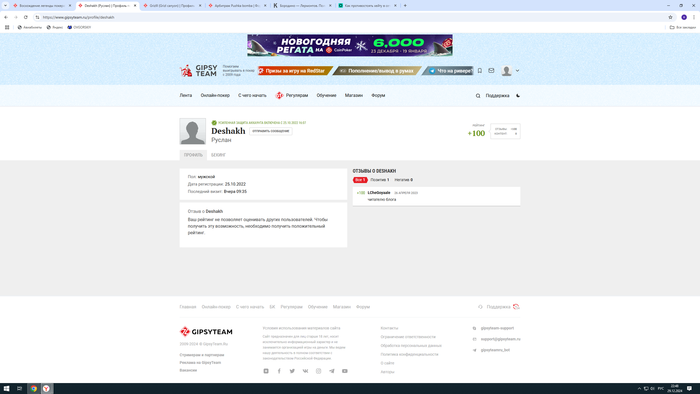Open the mail messages envelope icon

pos(491,71)
